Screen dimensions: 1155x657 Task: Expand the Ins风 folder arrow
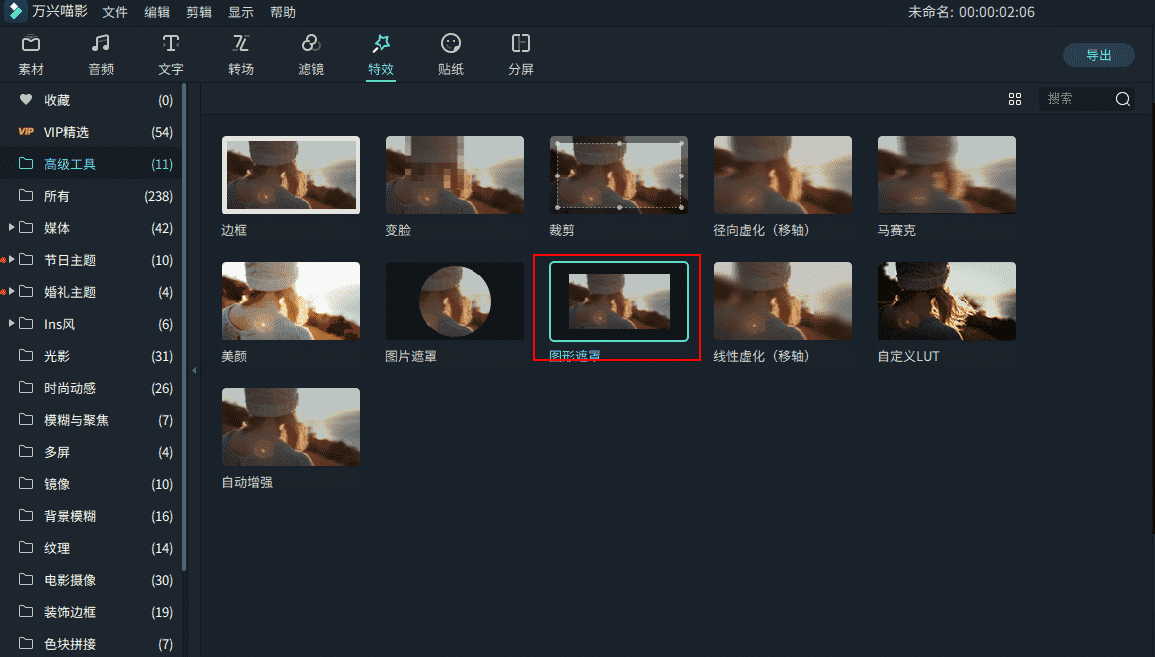(x=12, y=324)
